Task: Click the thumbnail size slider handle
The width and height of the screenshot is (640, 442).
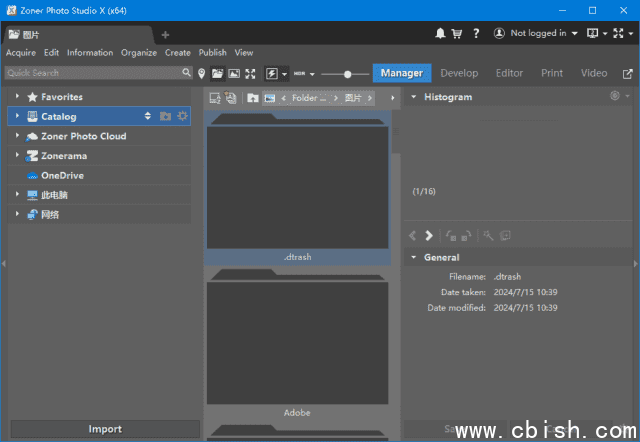Action: pos(348,73)
